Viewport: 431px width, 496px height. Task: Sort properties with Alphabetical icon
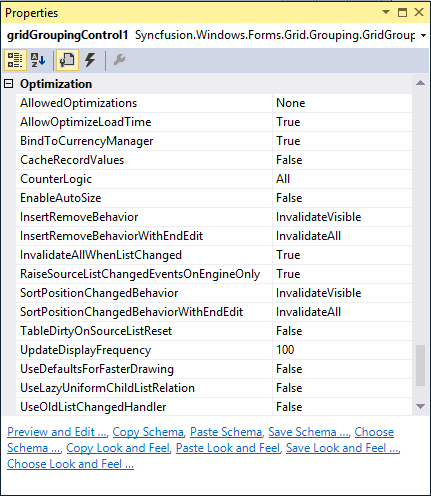click(38, 60)
